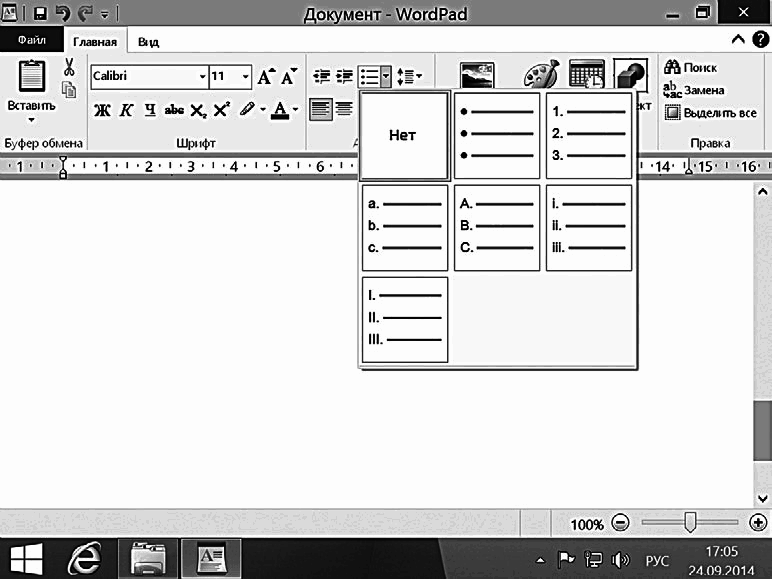772x579 pixels.
Task: Increase font size with grow font icon
Action: click(x=266, y=77)
